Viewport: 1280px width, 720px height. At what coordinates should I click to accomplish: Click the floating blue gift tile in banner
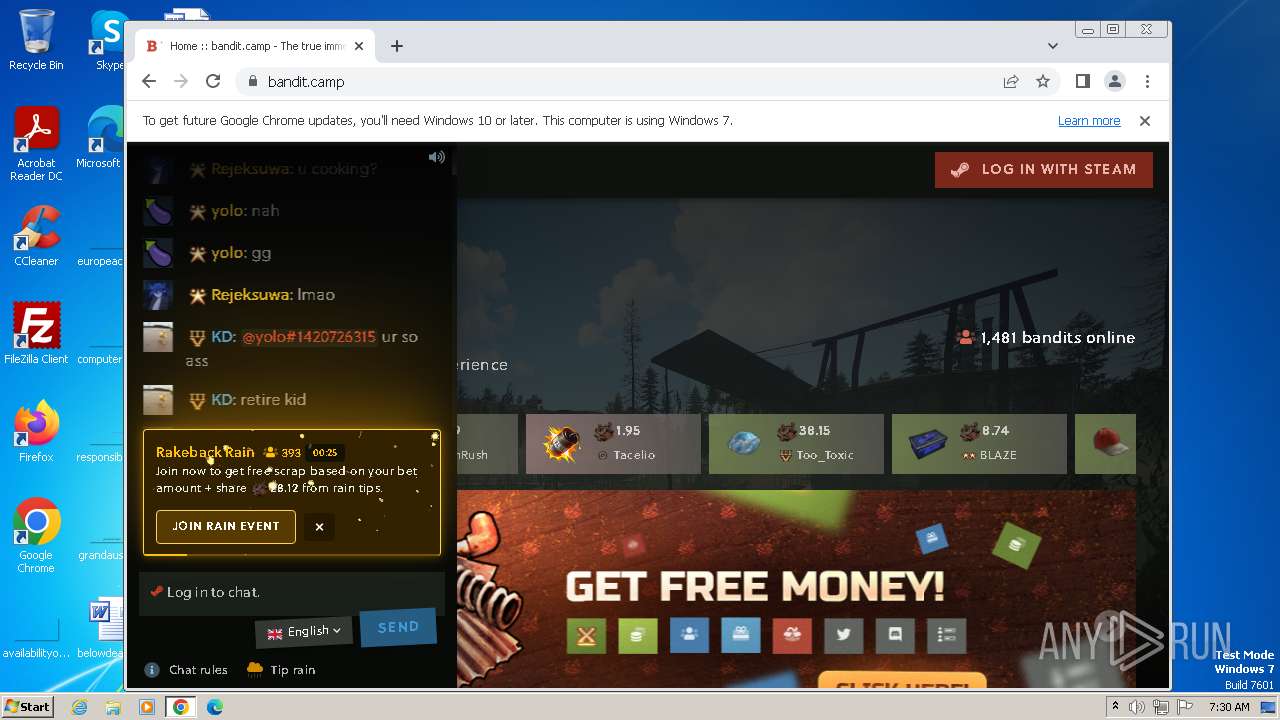click(932, 539)
